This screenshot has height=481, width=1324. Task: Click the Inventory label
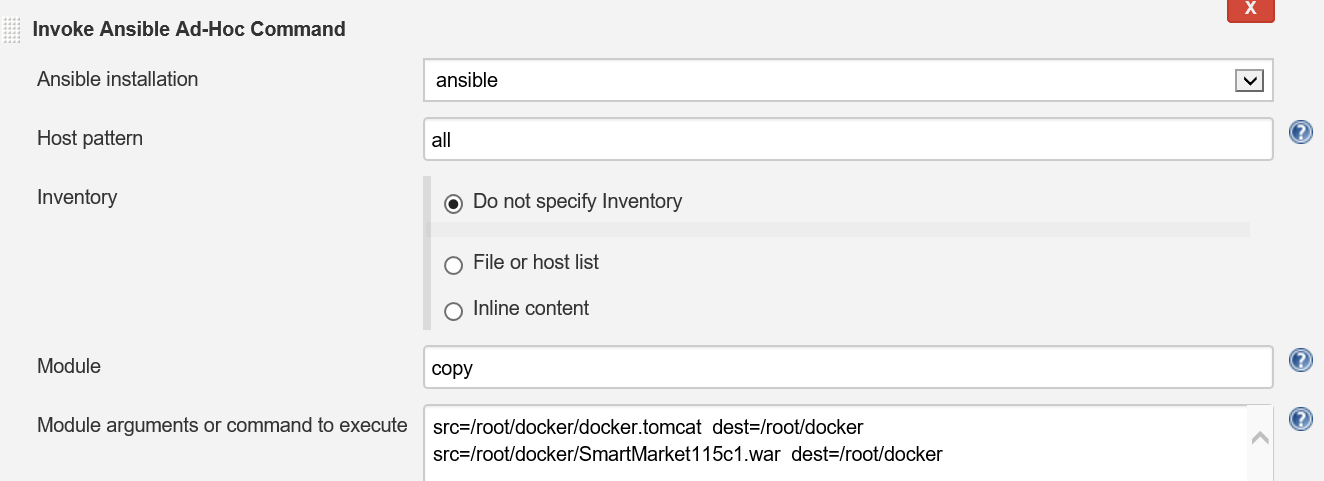77,197
